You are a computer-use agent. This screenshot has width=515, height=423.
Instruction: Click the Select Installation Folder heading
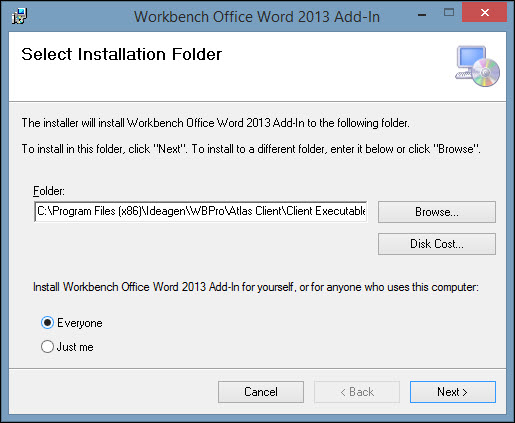point(122,54)
